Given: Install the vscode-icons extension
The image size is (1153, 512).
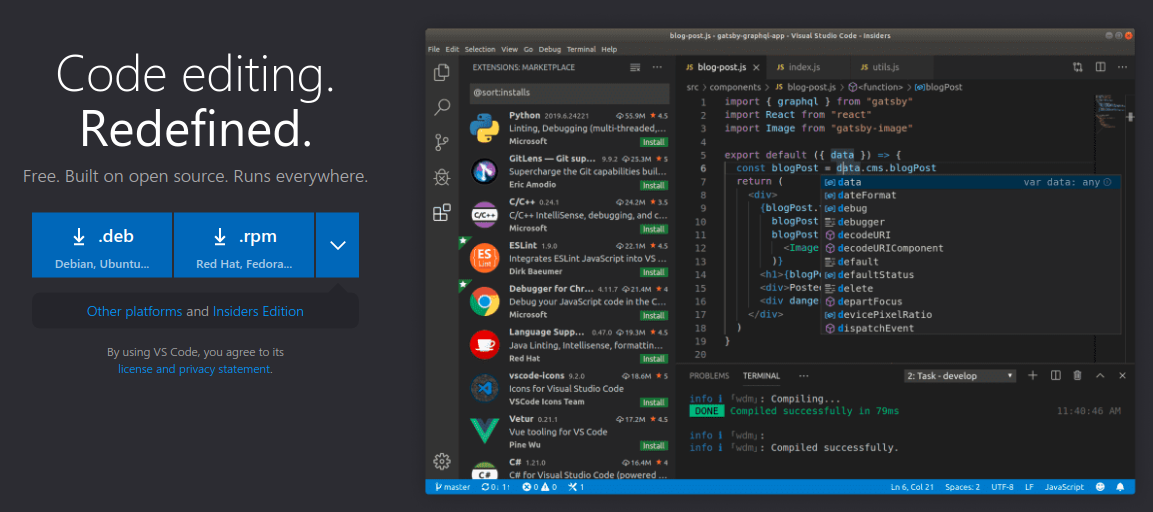Looking at the screenshot, I should tap(654, 402).
